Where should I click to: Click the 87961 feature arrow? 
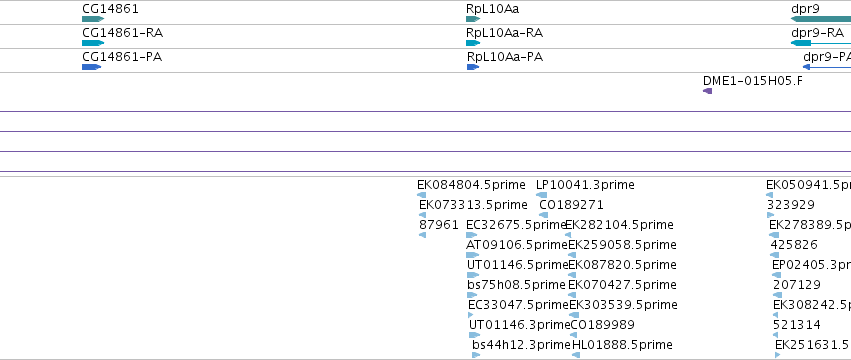click(422, 235)
